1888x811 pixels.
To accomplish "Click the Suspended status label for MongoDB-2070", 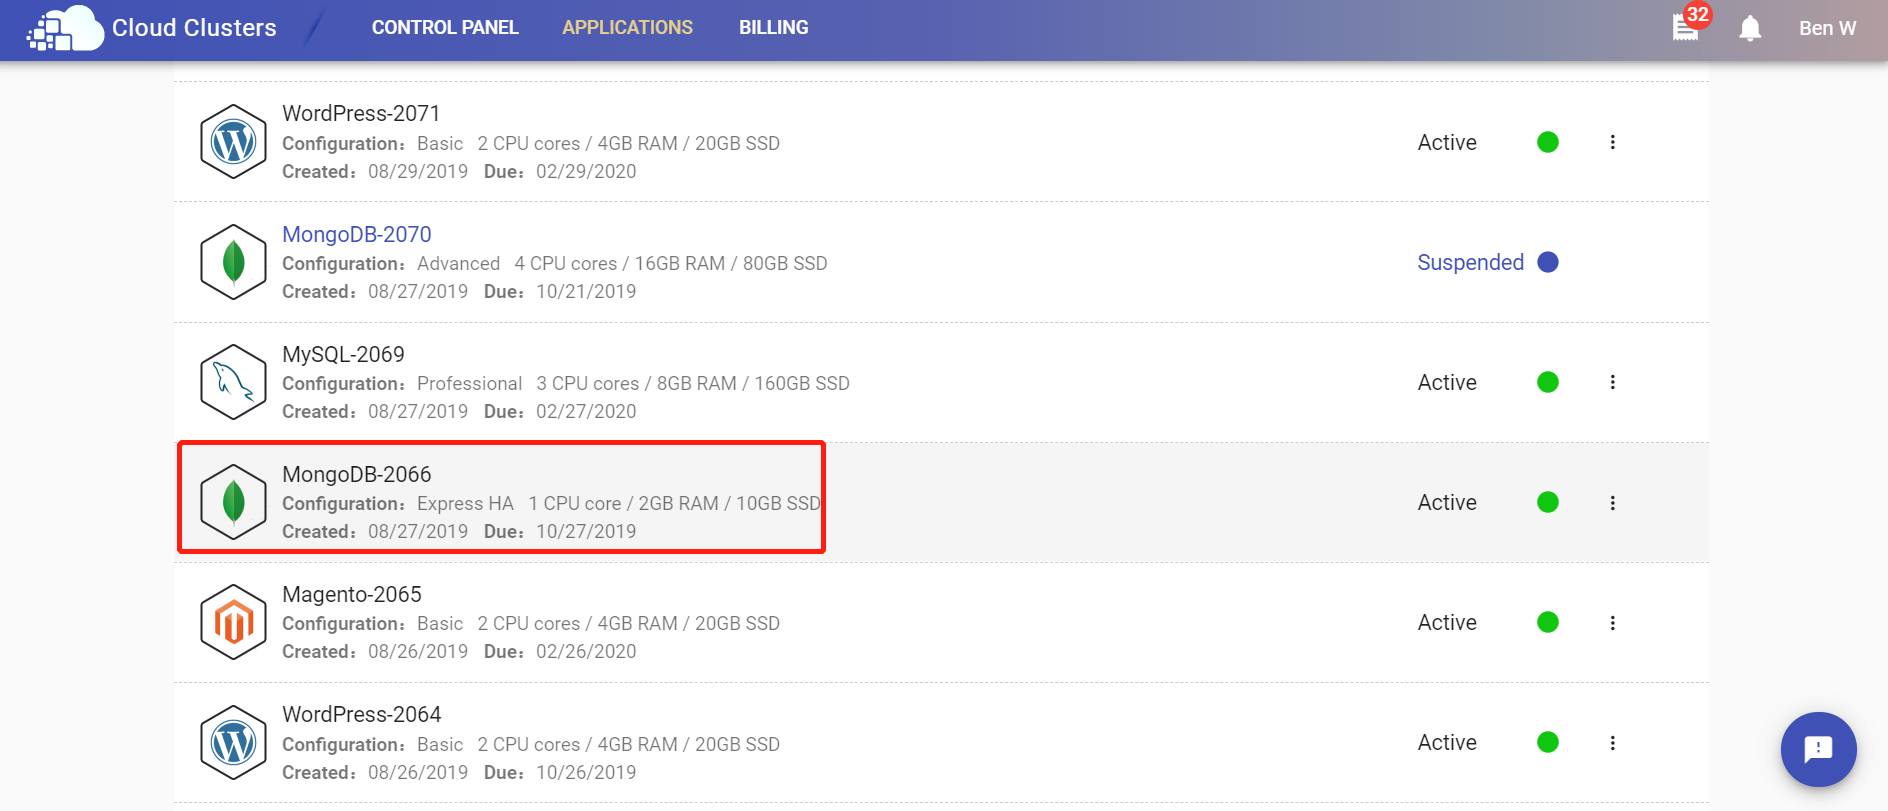I will tap(1470, 262).
